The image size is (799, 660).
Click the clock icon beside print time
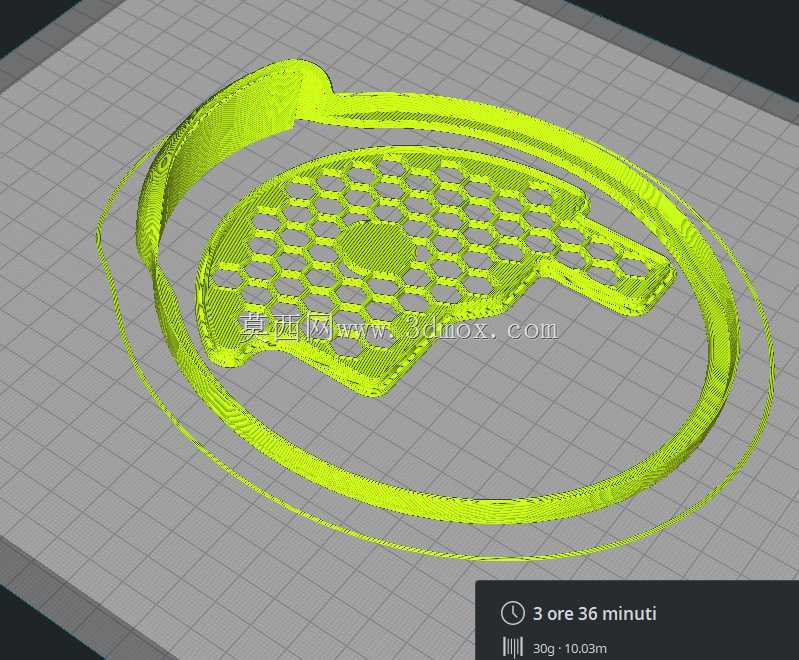point(512,613)
